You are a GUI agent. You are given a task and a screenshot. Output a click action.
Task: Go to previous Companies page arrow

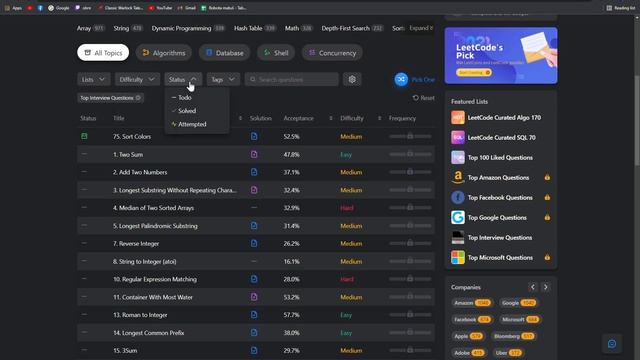click(x=532, y=287)
